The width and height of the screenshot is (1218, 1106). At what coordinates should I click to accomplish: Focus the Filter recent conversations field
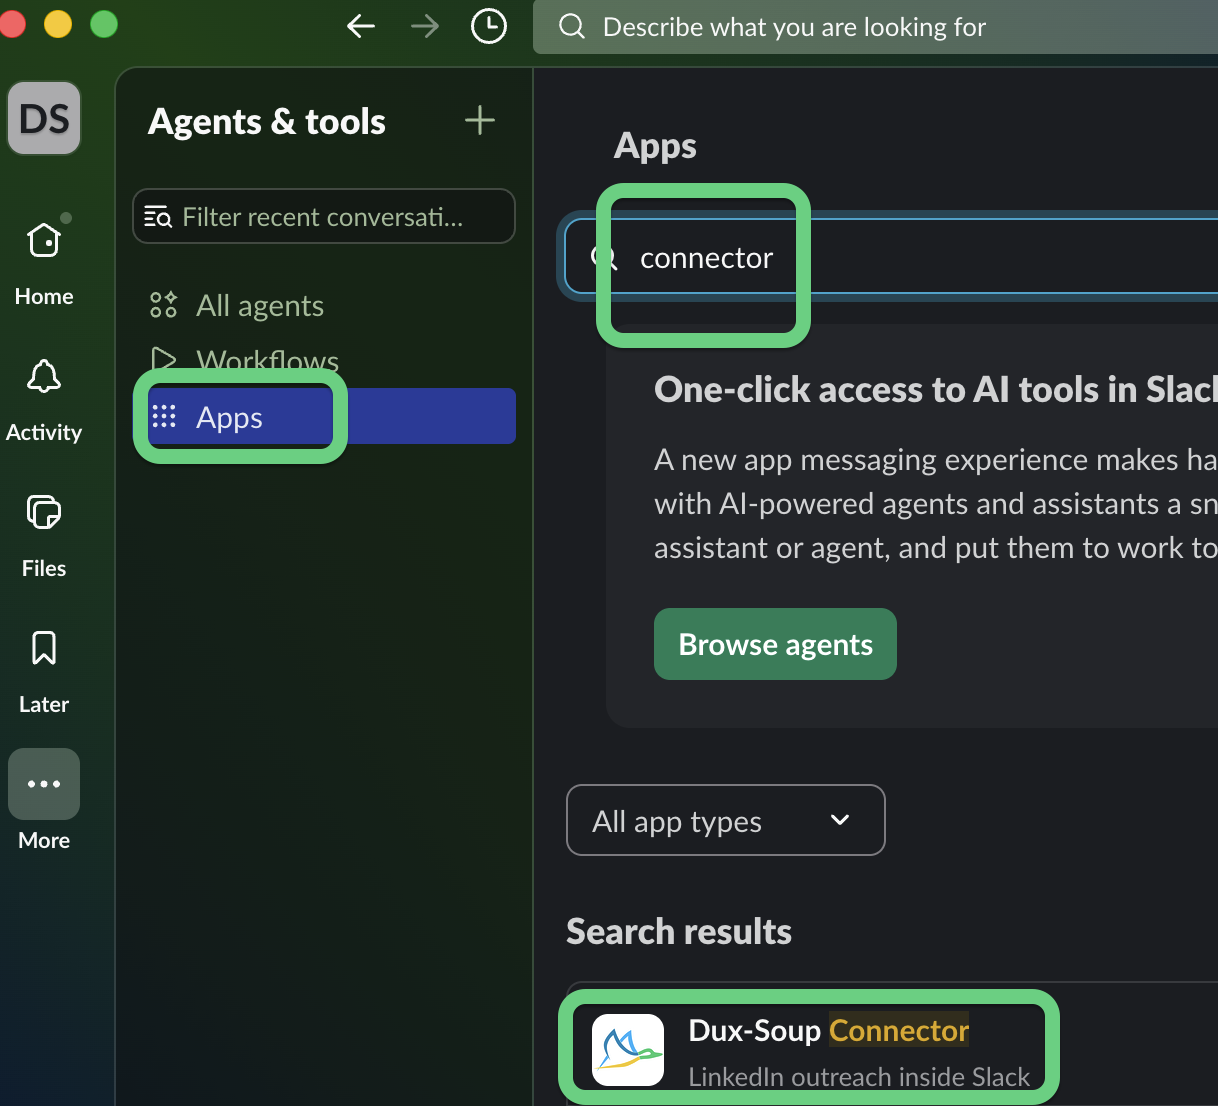pyautogui.click(x=324, y=216)
